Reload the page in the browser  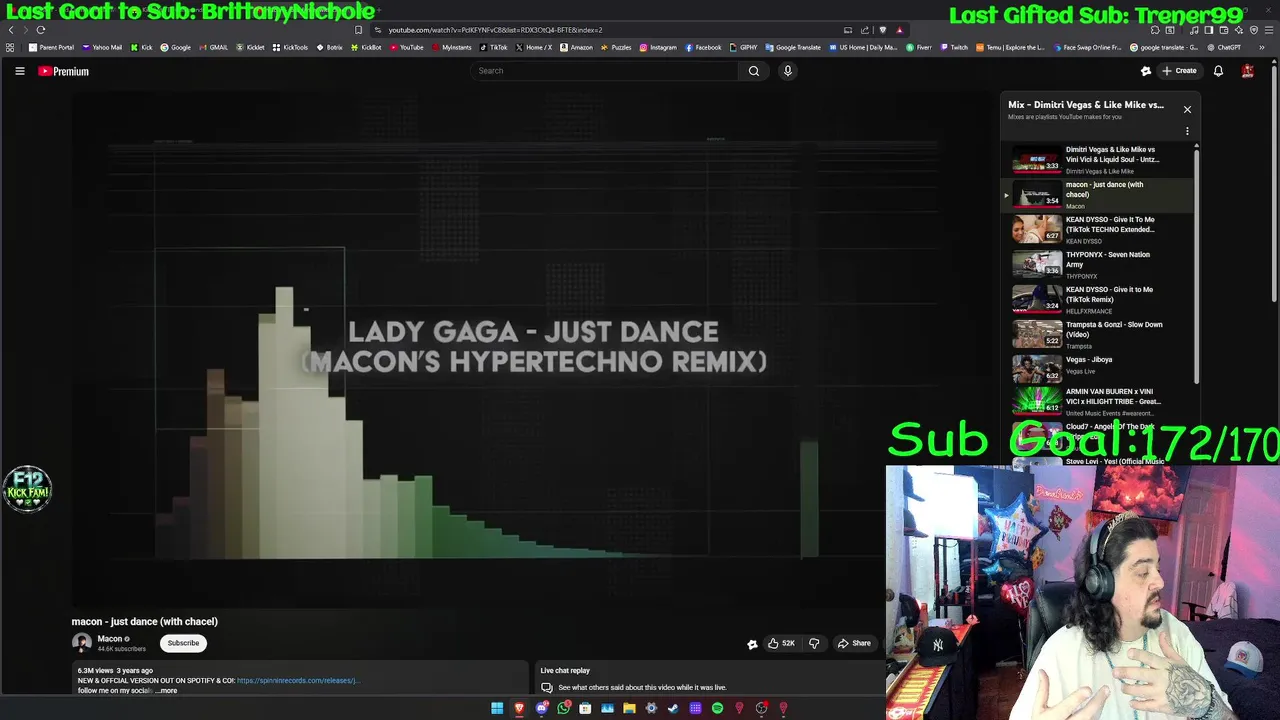click(41, 30)
